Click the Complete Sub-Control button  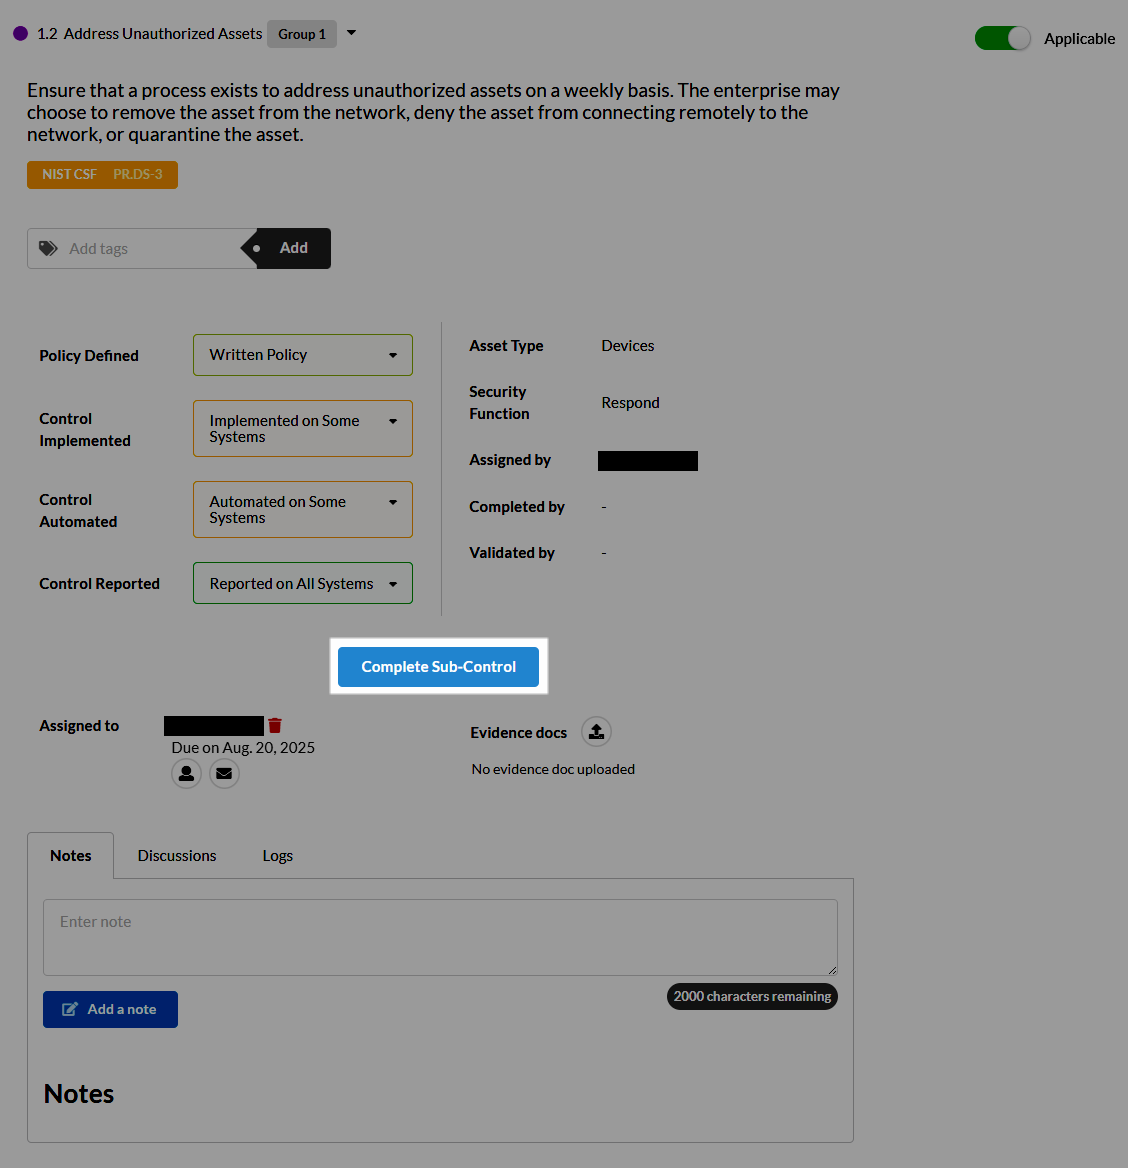click(438, 667)
